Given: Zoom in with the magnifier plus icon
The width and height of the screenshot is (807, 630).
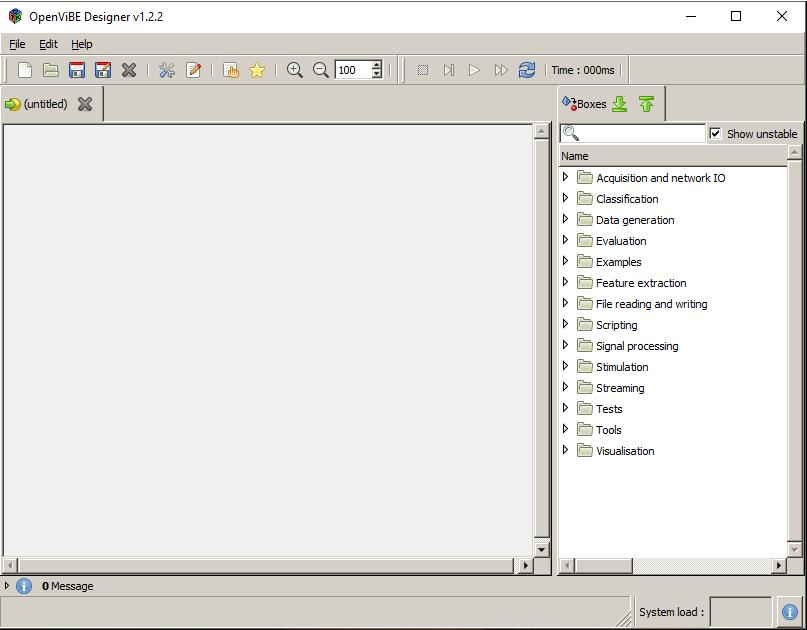Looking at the screenshot, I should pyautogui.click(x=294, y=70).
